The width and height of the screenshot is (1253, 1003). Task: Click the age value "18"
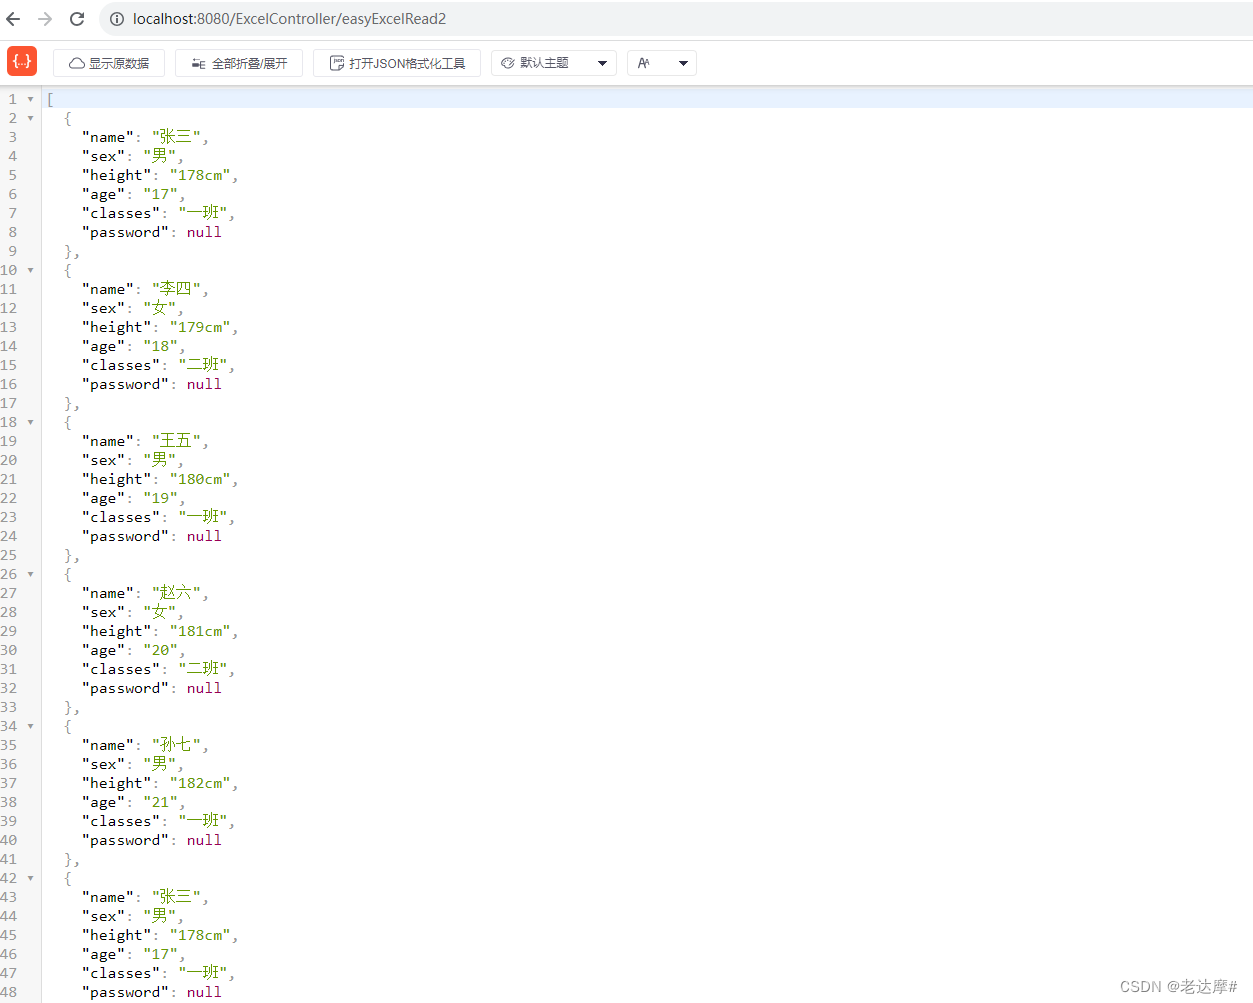pyautogui.click(x=161, y=346)
